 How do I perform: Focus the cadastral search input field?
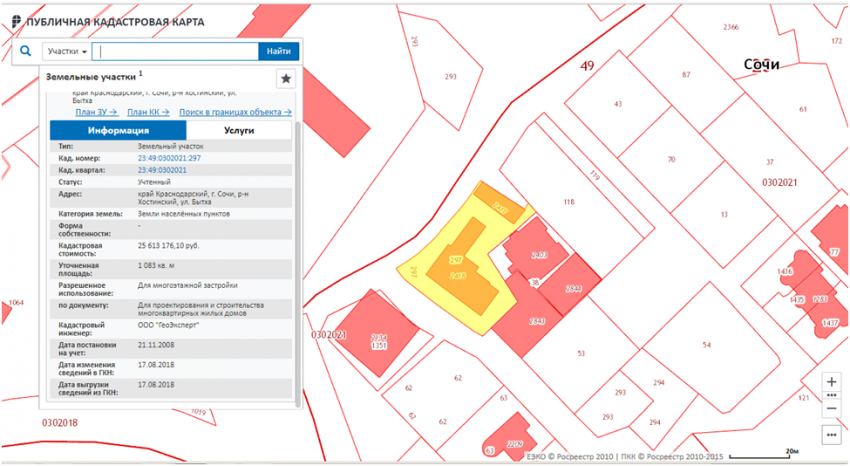pos(175,51)
